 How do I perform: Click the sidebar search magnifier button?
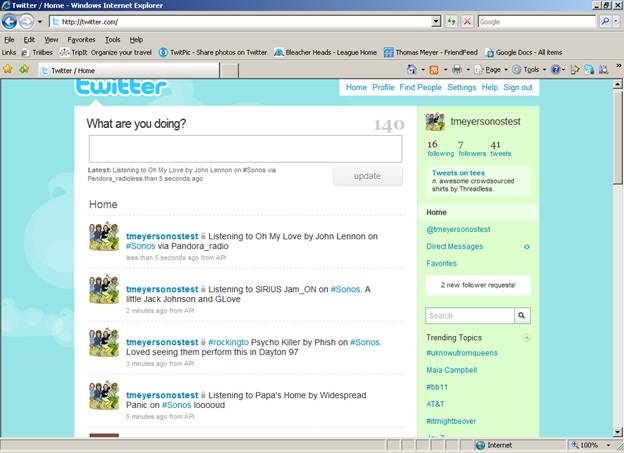521,315
